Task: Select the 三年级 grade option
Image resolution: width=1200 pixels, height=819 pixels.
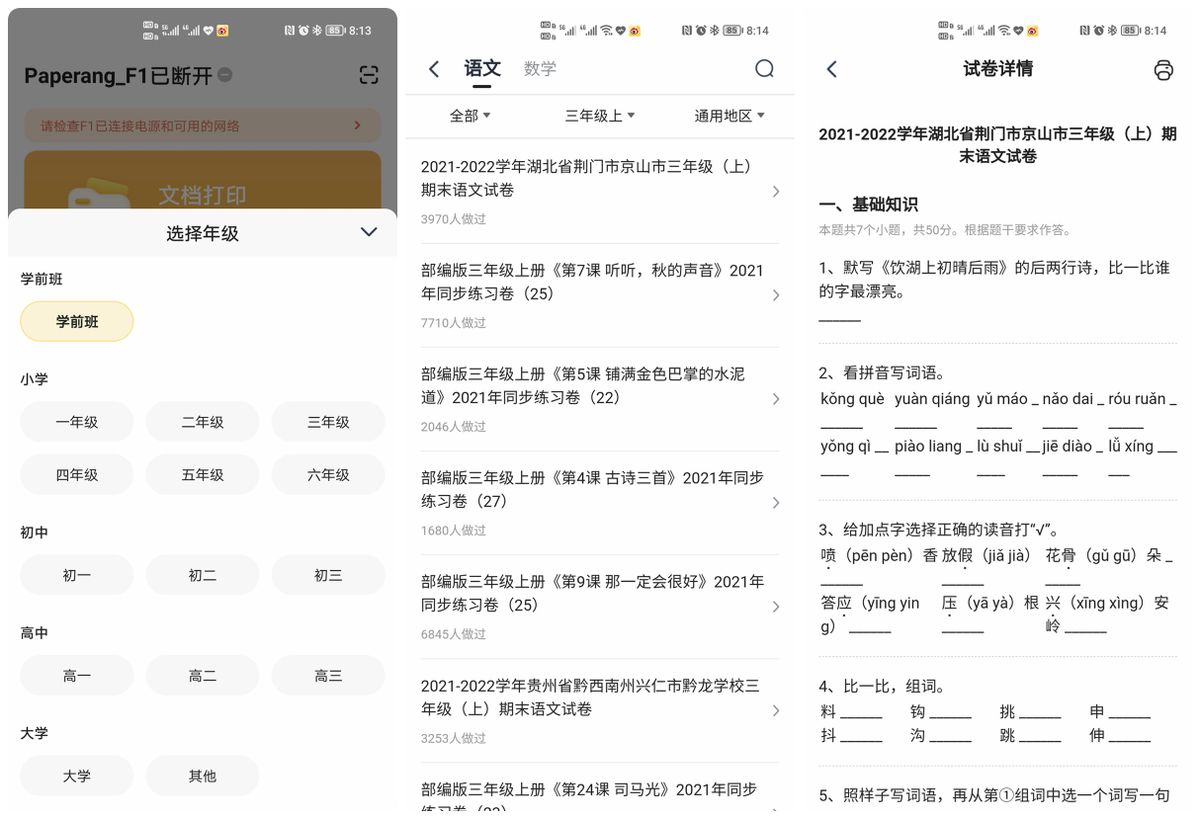Action: [x=328, y=421]
